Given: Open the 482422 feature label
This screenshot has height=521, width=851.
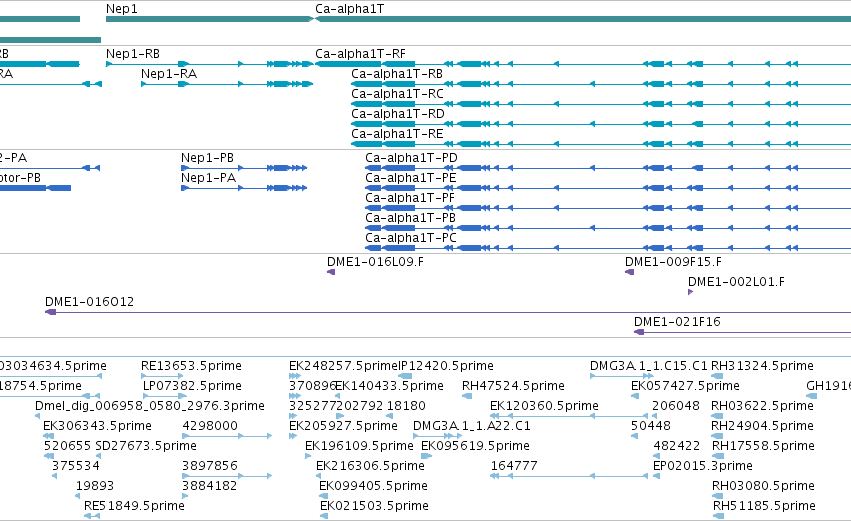Looking at the screenshot, I should point(677,447).
